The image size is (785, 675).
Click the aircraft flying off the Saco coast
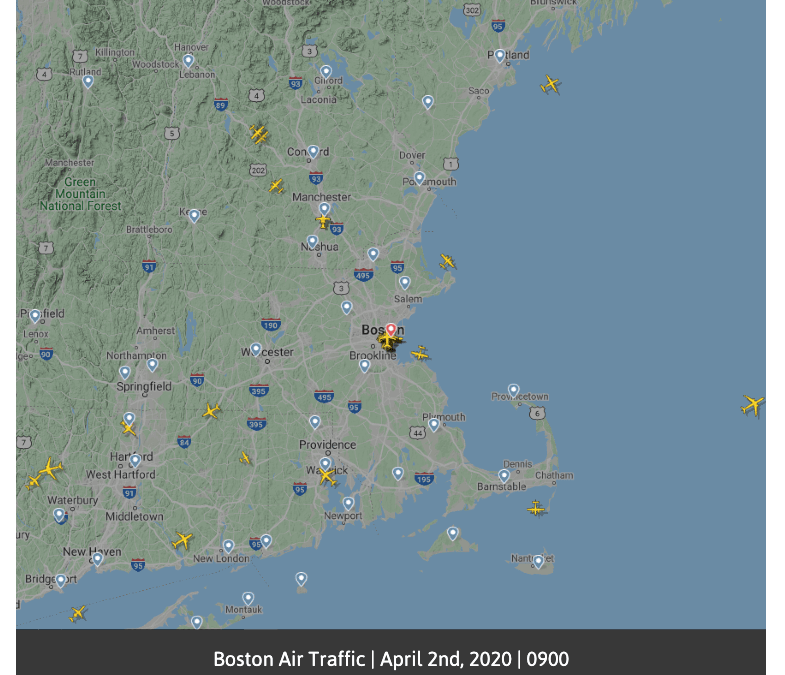point(550,84)
